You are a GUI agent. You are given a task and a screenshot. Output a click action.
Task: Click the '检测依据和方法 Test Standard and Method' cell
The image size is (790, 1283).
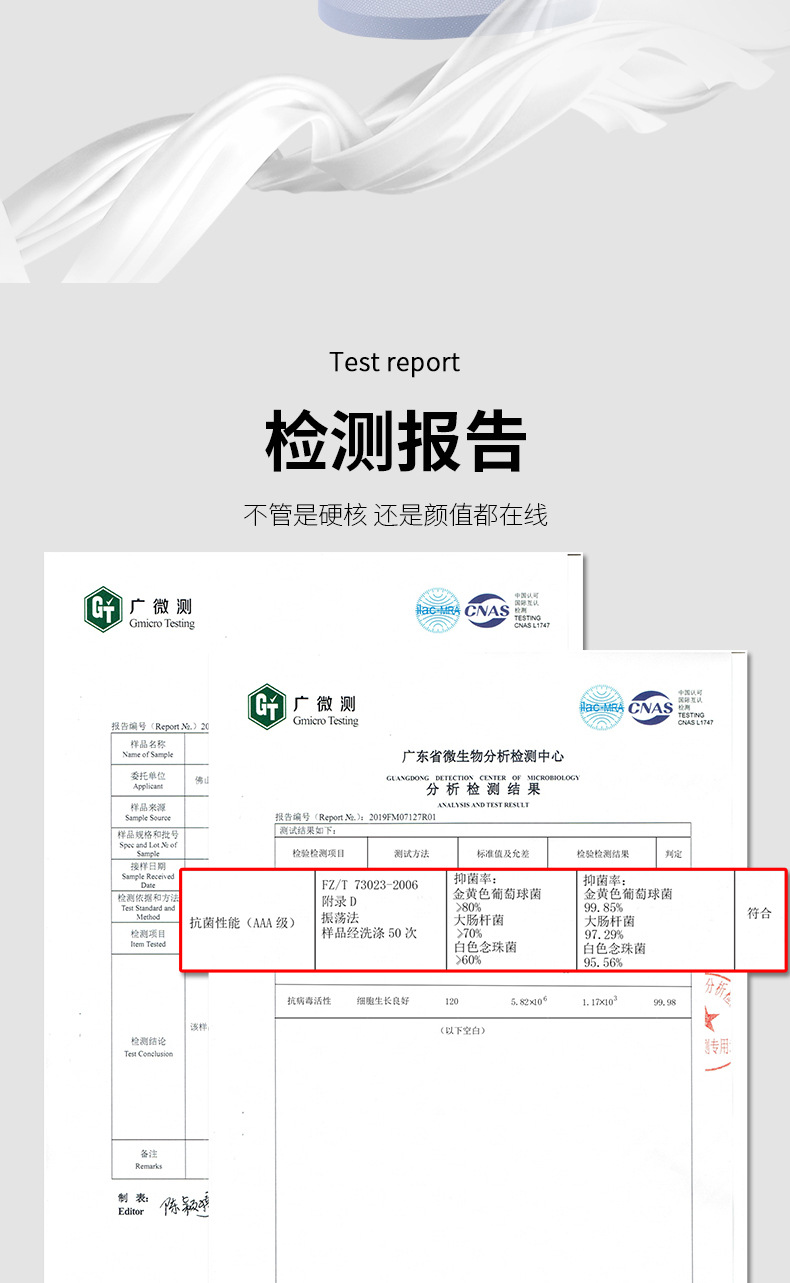click(x=148, y=906)
